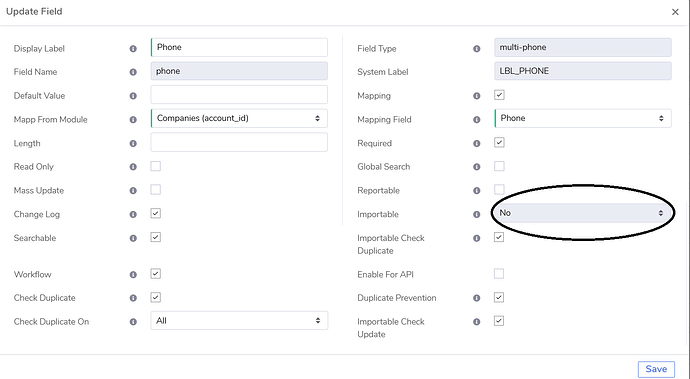Click info icon beside Length
Screen dimensions: 690x379
coord(133,144)
